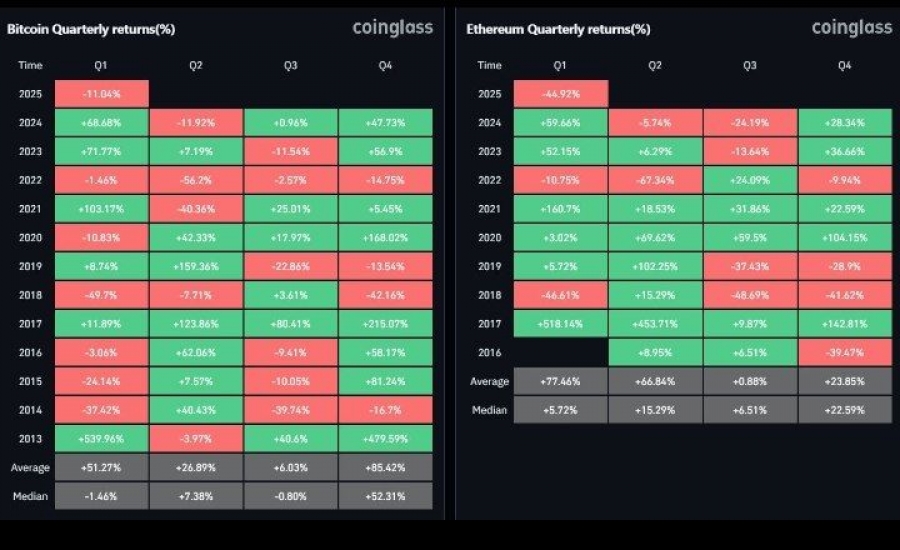The width and height of the screenshot is (900, 550).
Task: Click the Bitcoin Q4 average cell +85.42%
Action: [385, 467]
